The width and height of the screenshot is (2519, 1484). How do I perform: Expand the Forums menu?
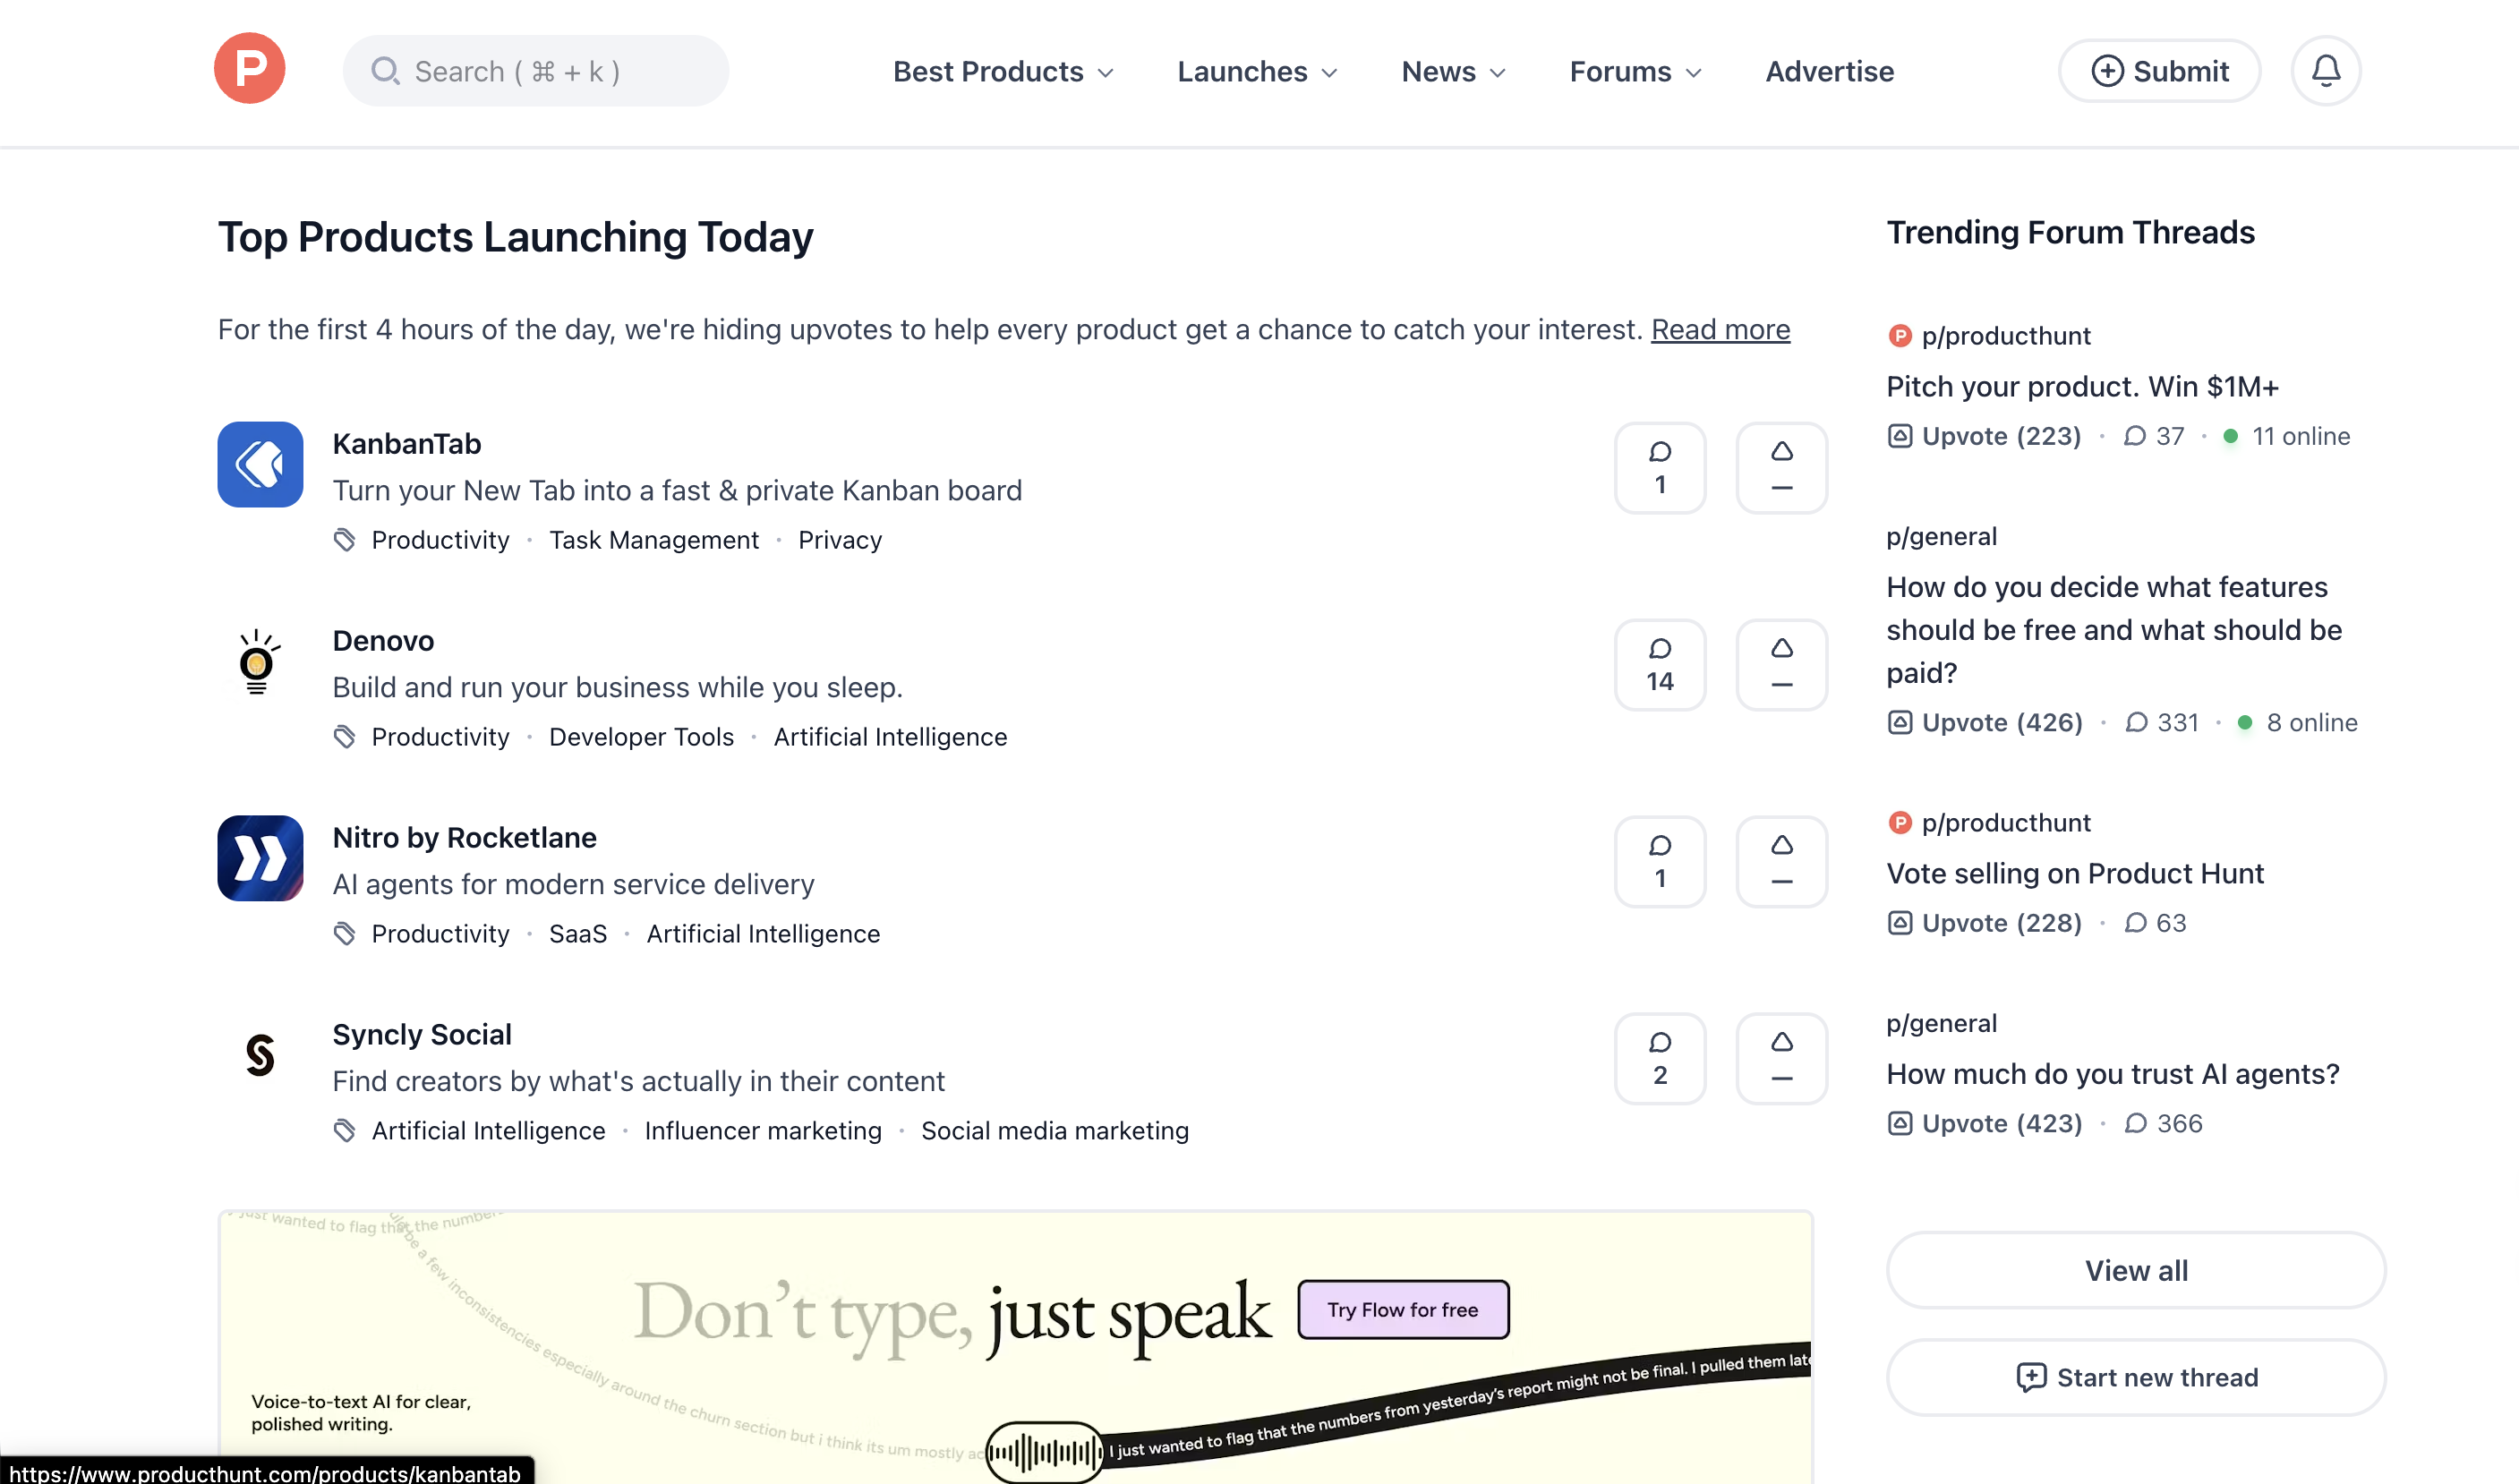[x=1635, y=72]
